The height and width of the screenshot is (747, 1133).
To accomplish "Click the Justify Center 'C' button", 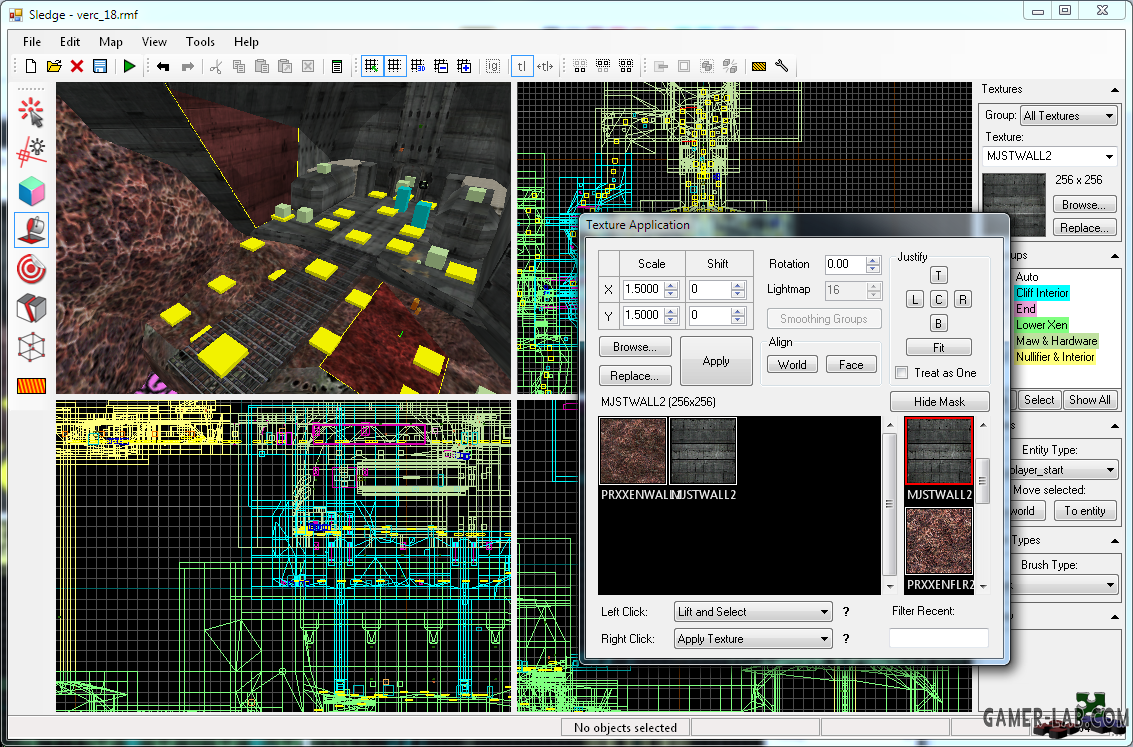I will tap(938, 299).
